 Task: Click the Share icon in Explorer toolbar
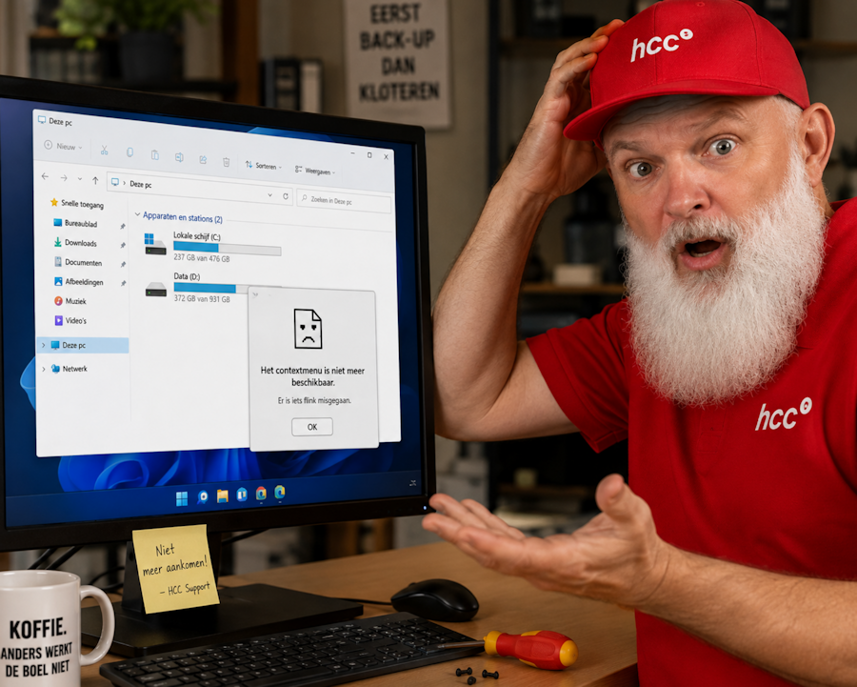click(x=203, y=160)
